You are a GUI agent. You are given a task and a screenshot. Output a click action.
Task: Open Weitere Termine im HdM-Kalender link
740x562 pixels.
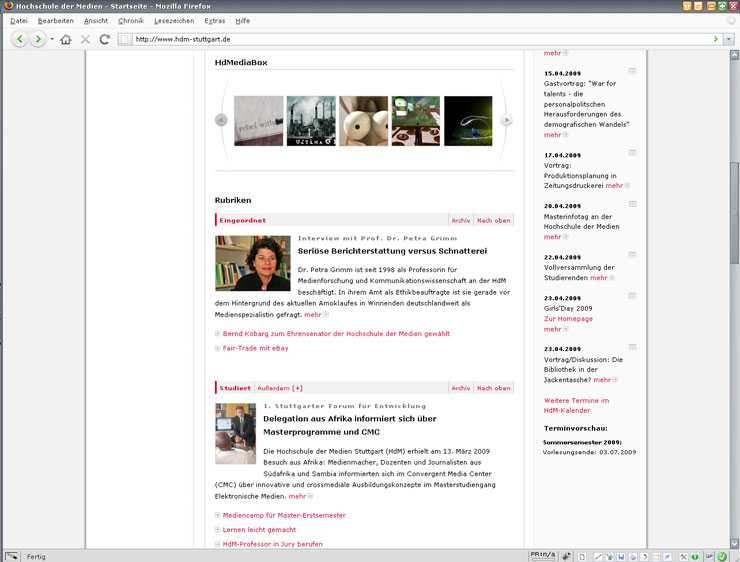click(x=576, y=405)
